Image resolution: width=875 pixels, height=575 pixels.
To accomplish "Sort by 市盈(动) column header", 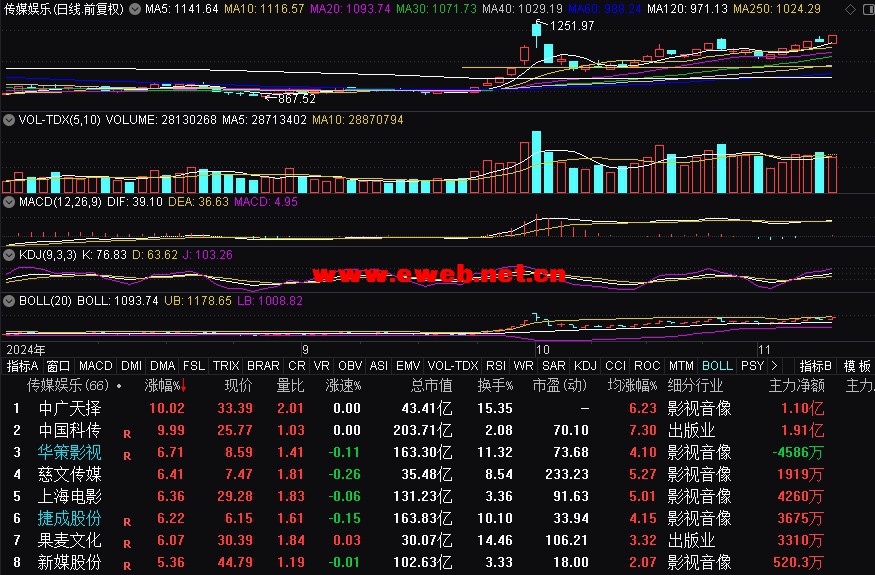I will point(560,385).
